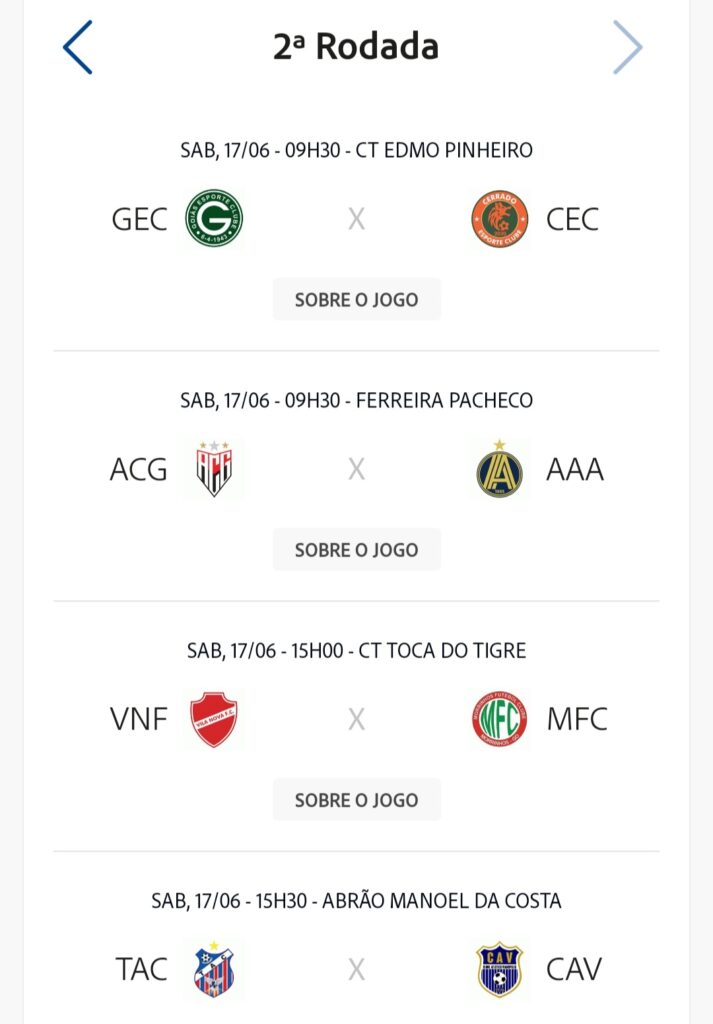
Task: Go to the previous round with left chevron
Action: (x=78, y=47)
